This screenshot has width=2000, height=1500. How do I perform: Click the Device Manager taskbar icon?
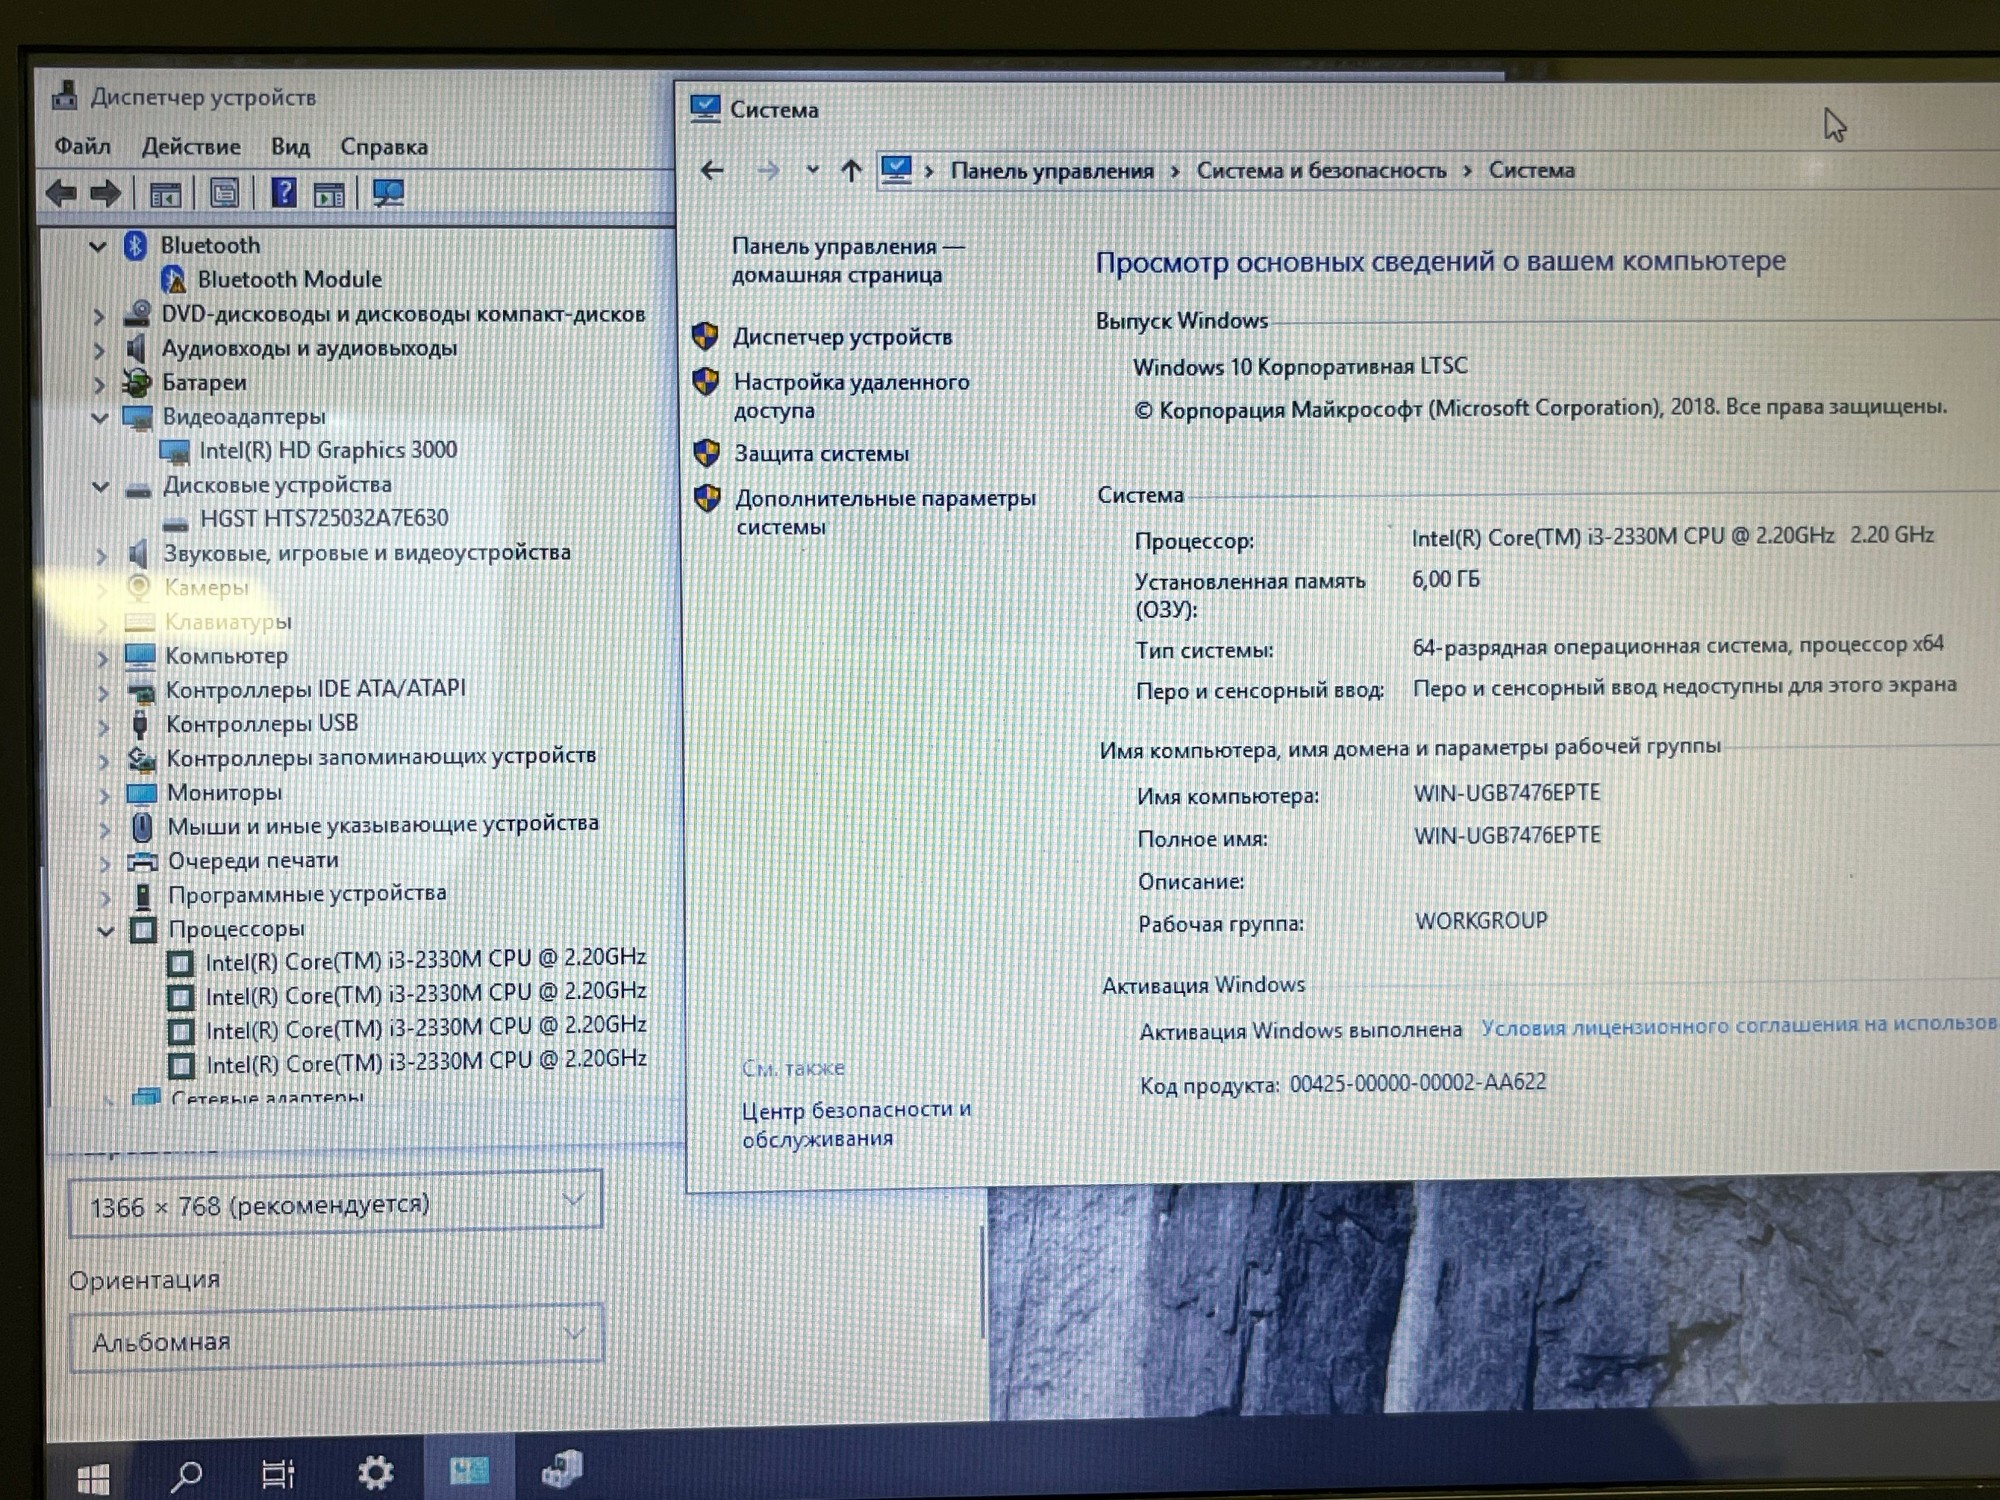pyautogui.click(x=562, y=1468)
